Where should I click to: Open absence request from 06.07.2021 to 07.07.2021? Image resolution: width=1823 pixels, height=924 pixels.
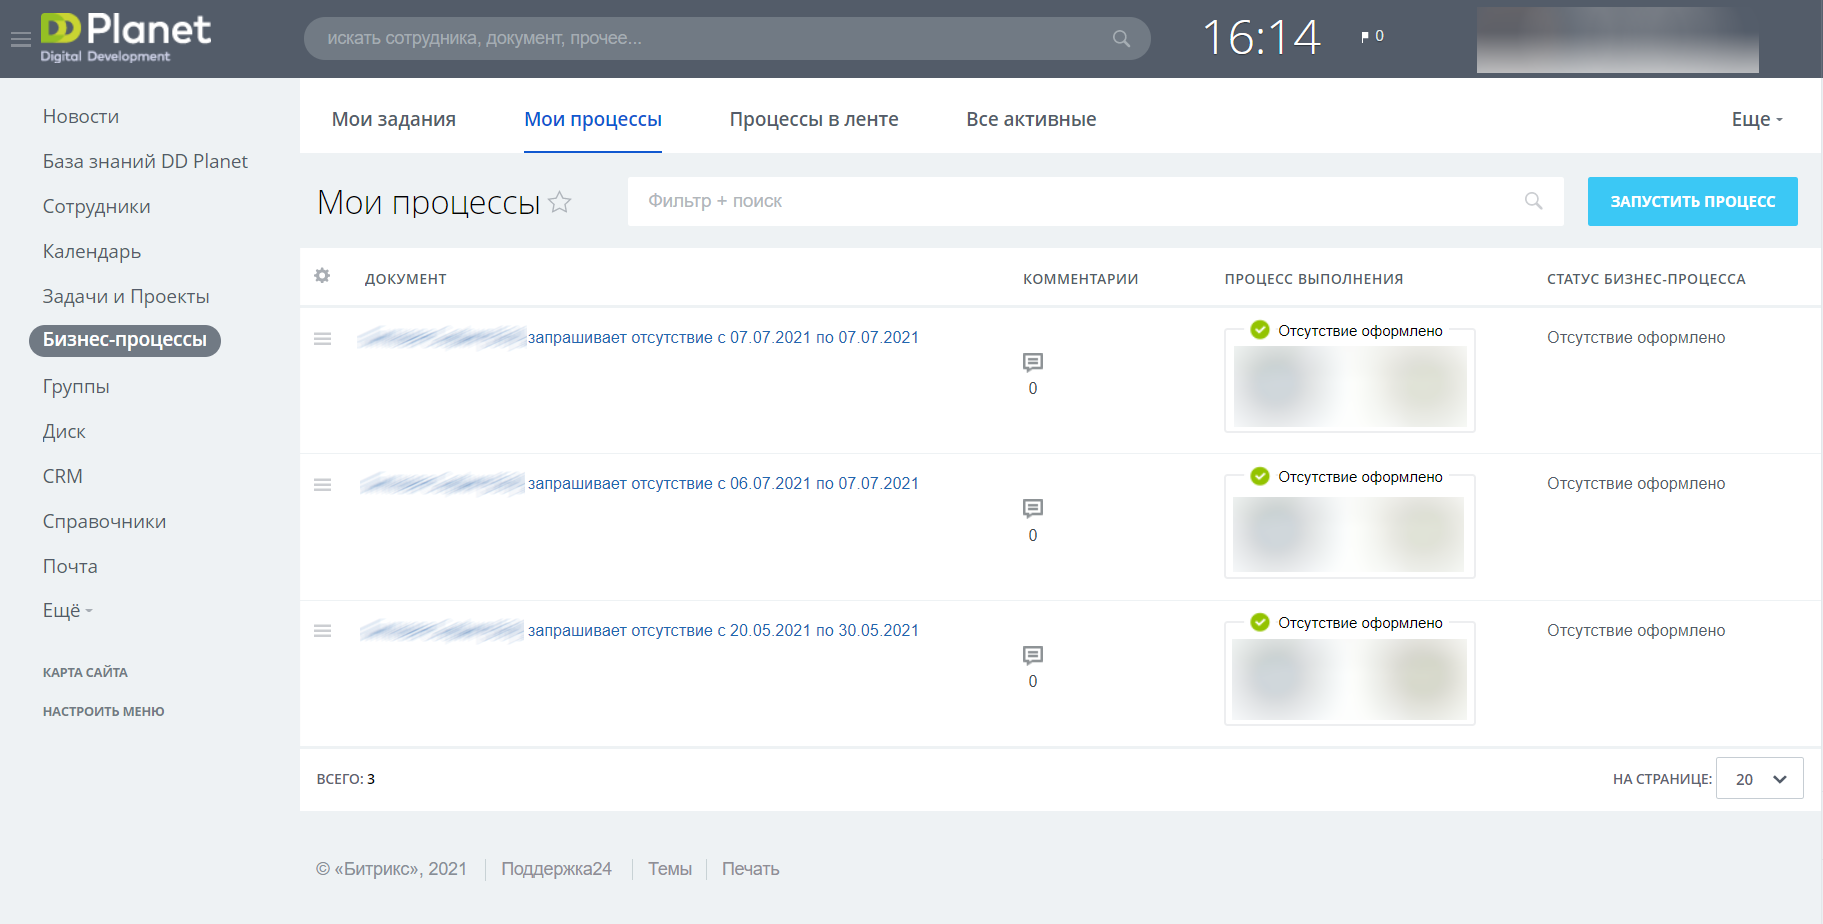[723, 483]
